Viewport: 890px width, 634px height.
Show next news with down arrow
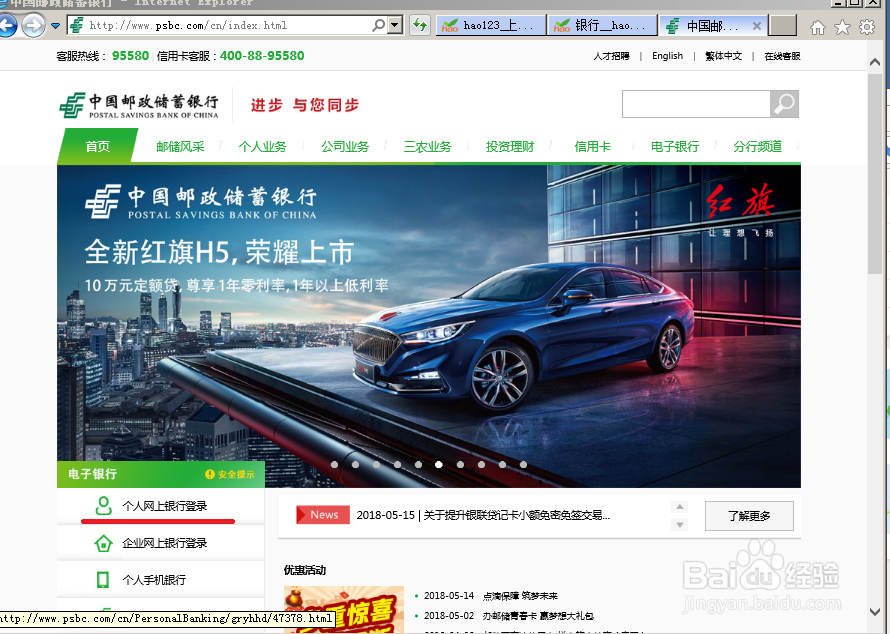pos(679,524)
